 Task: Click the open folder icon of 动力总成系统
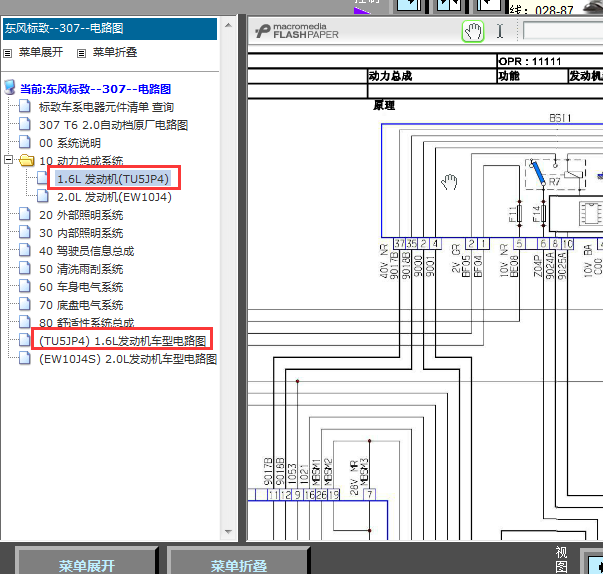pos(27,160)
